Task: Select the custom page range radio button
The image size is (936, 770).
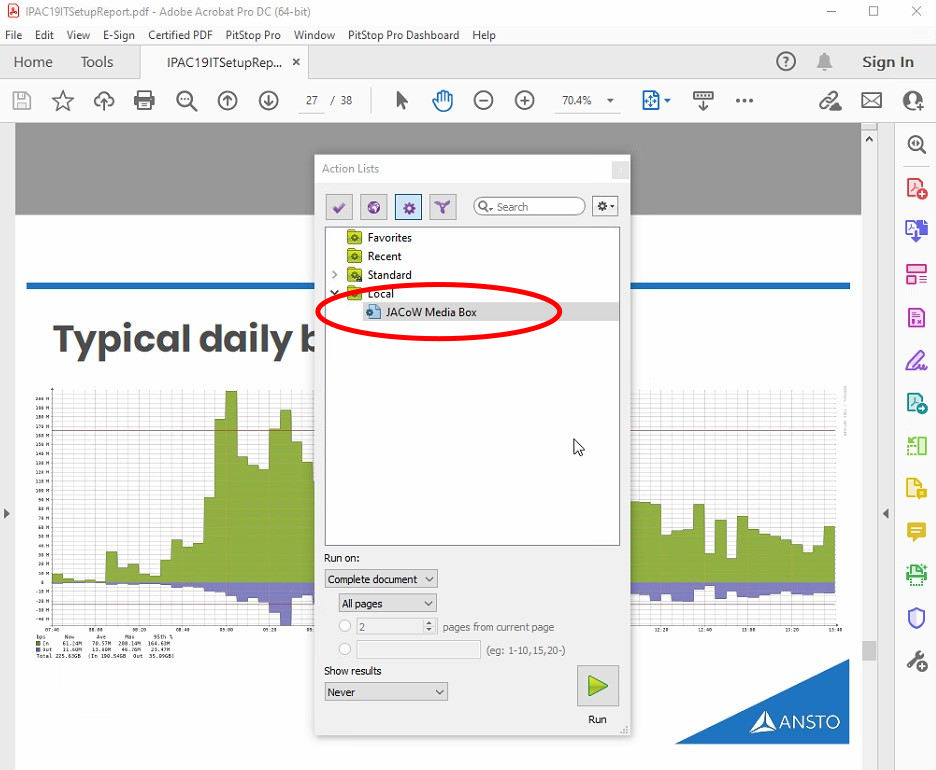Action: coord(345,649)
